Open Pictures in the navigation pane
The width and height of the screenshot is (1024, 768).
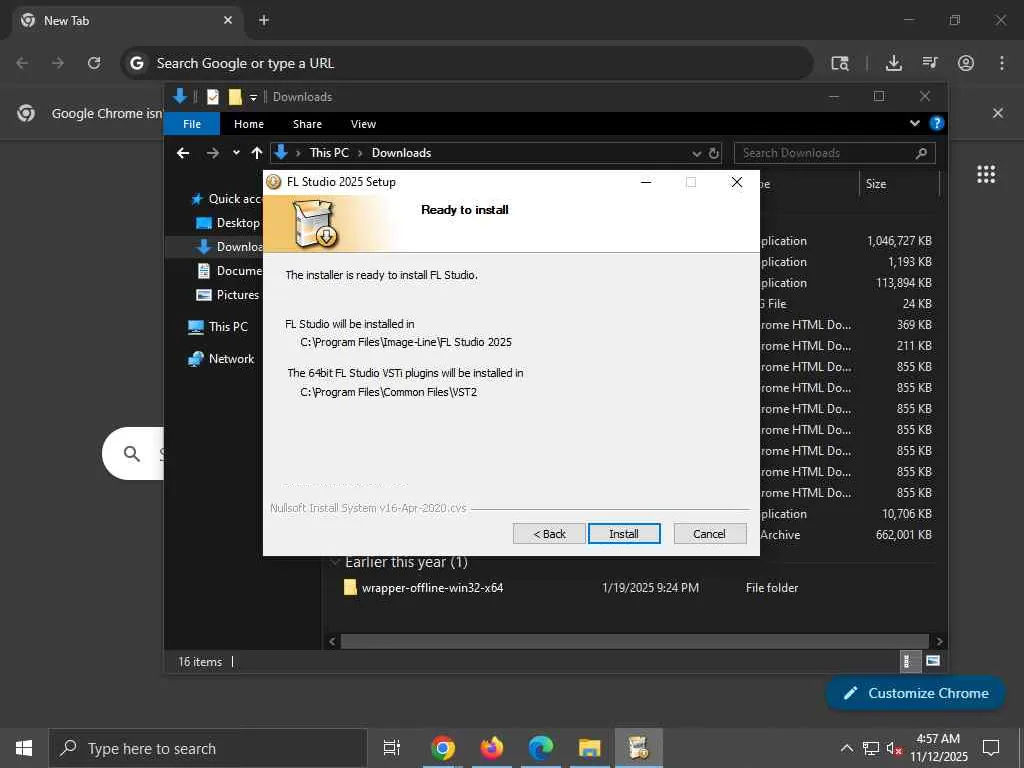228,295
